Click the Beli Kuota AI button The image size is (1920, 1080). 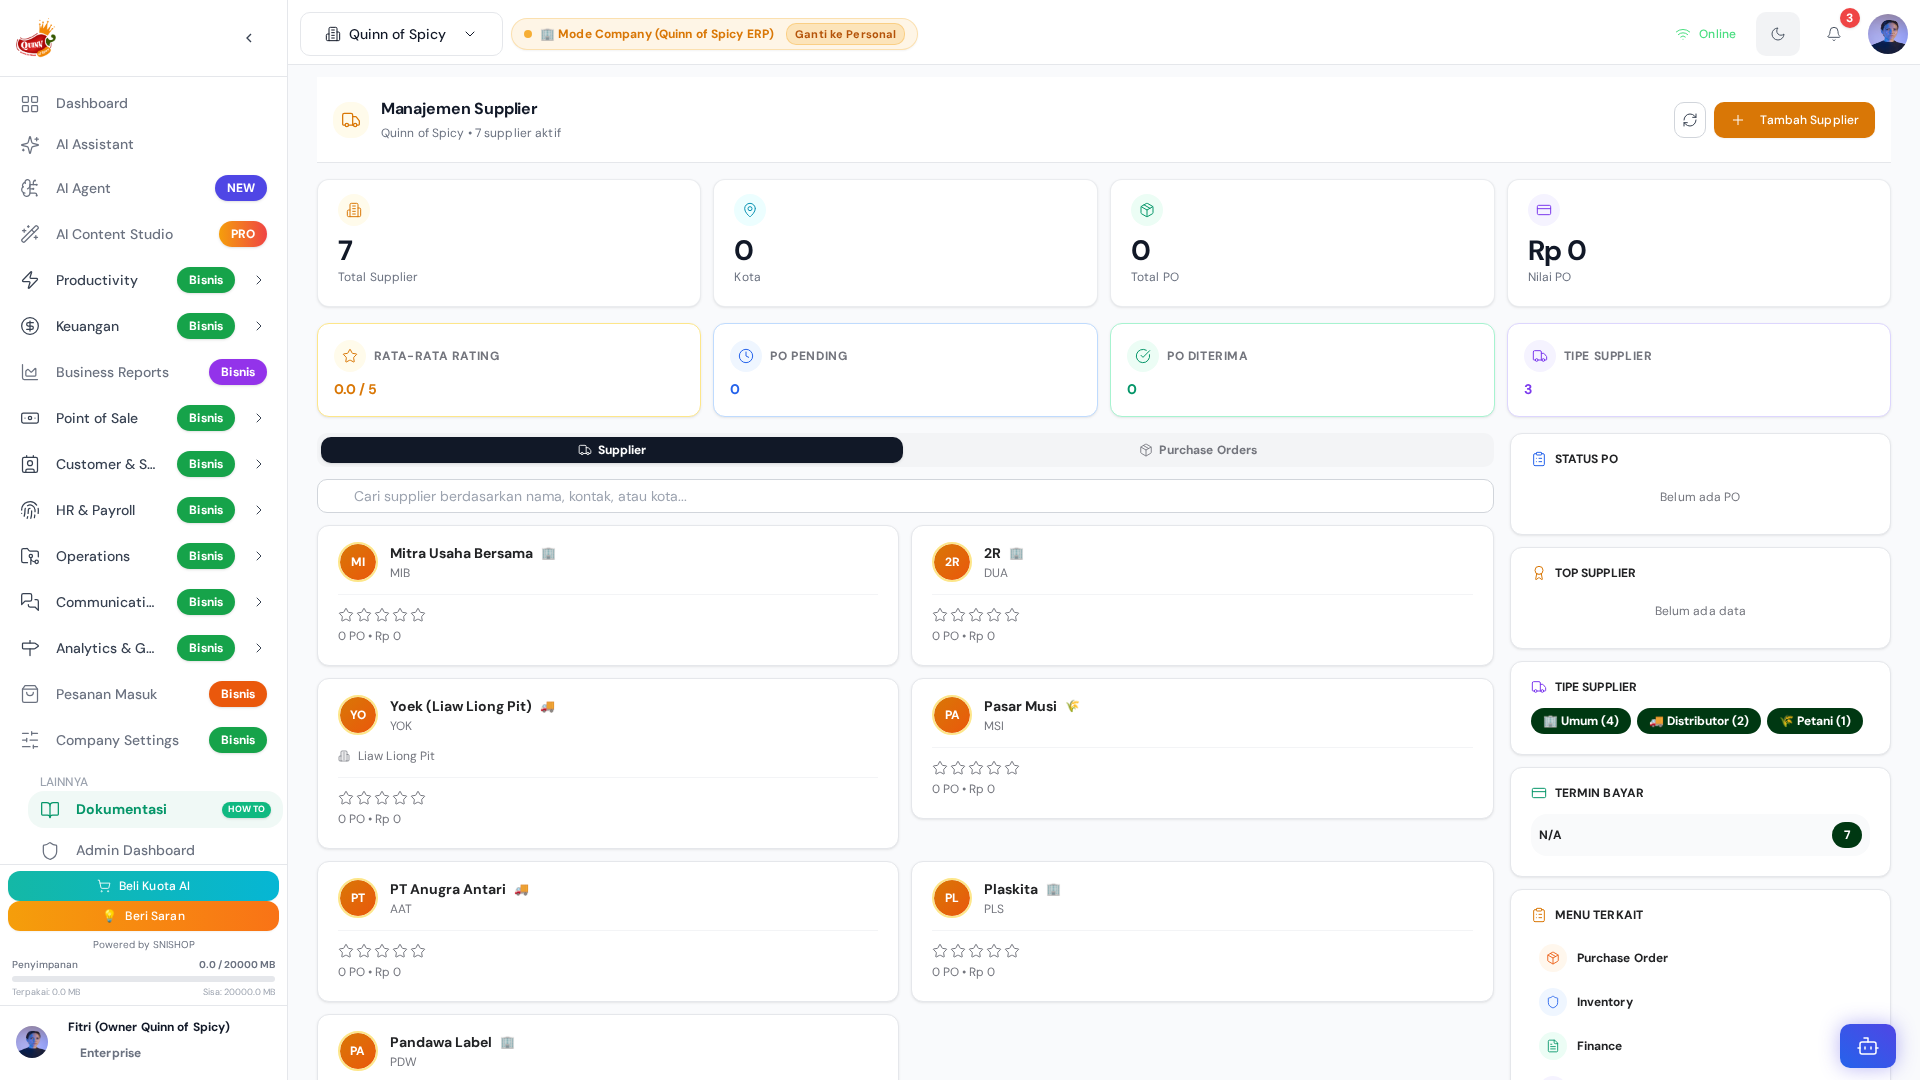(143, 886)
